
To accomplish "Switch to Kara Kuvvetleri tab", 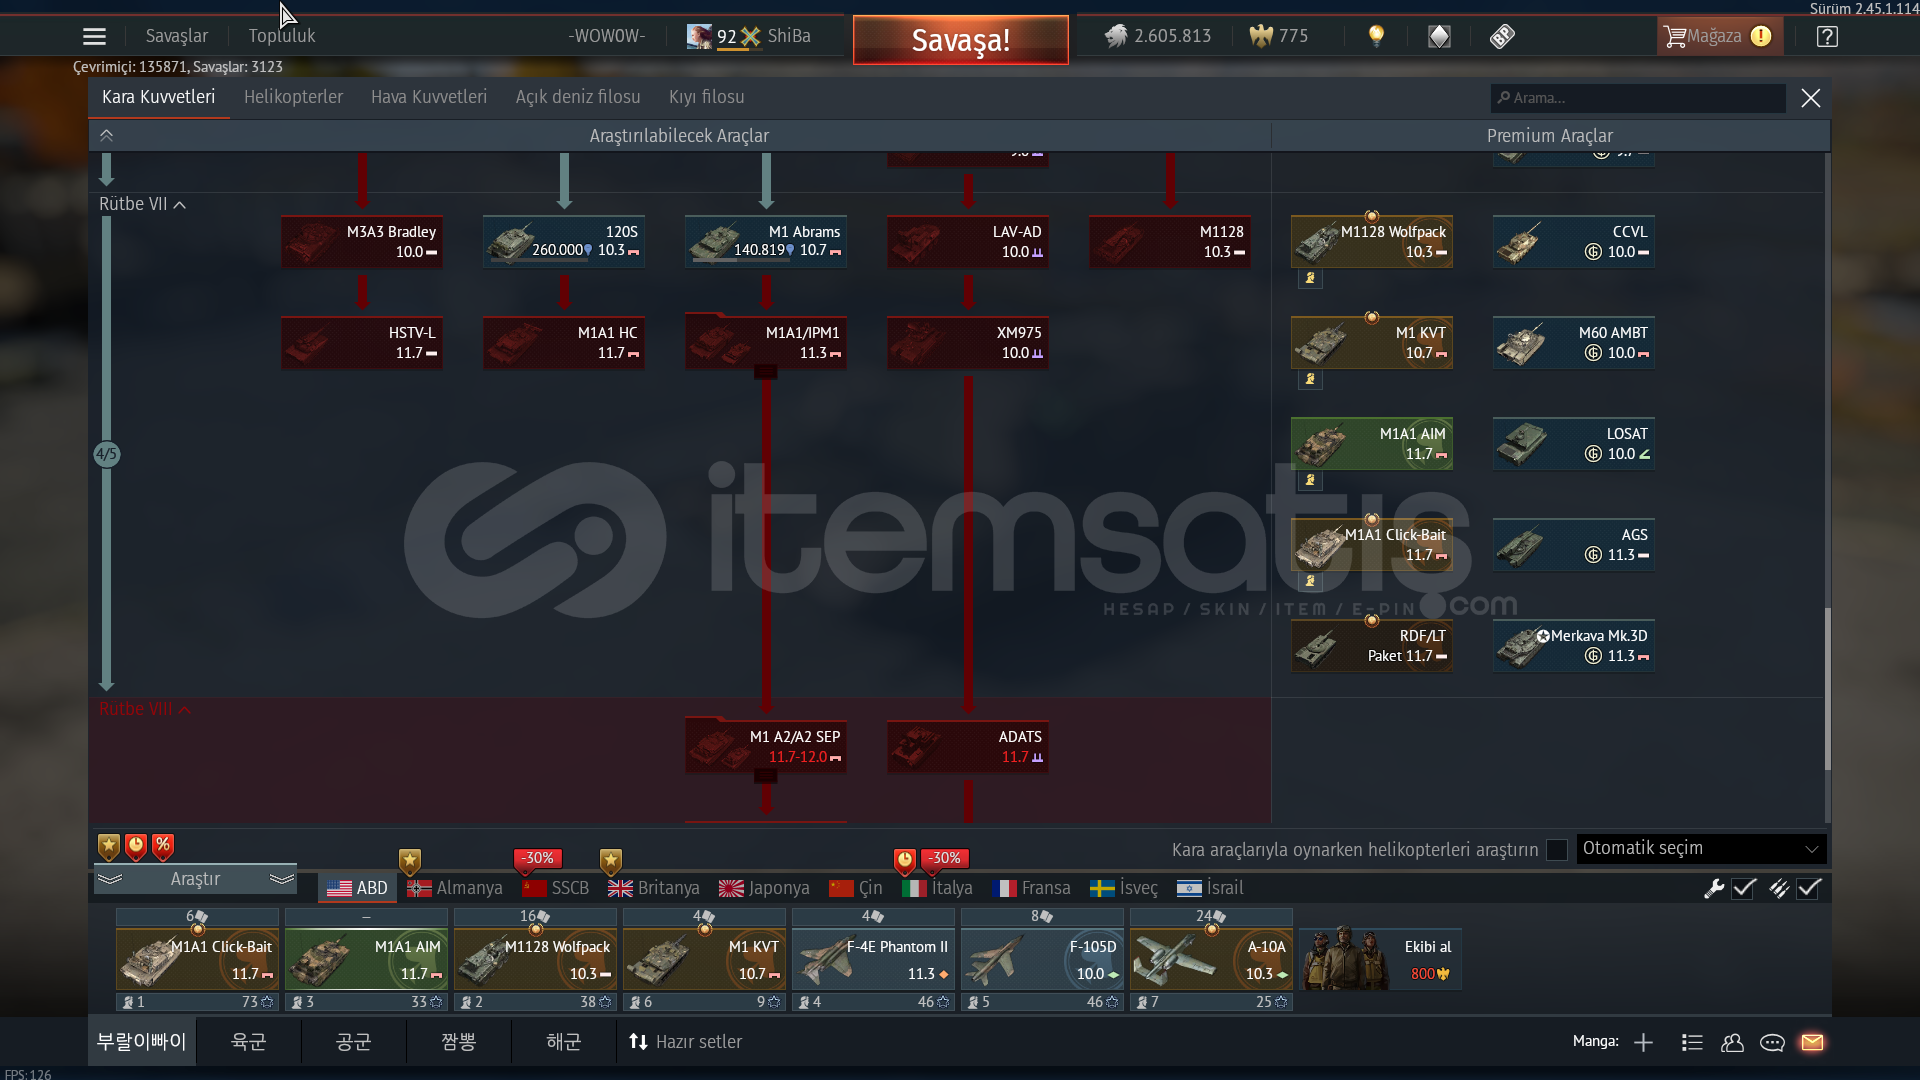I will tap(158, 97).
